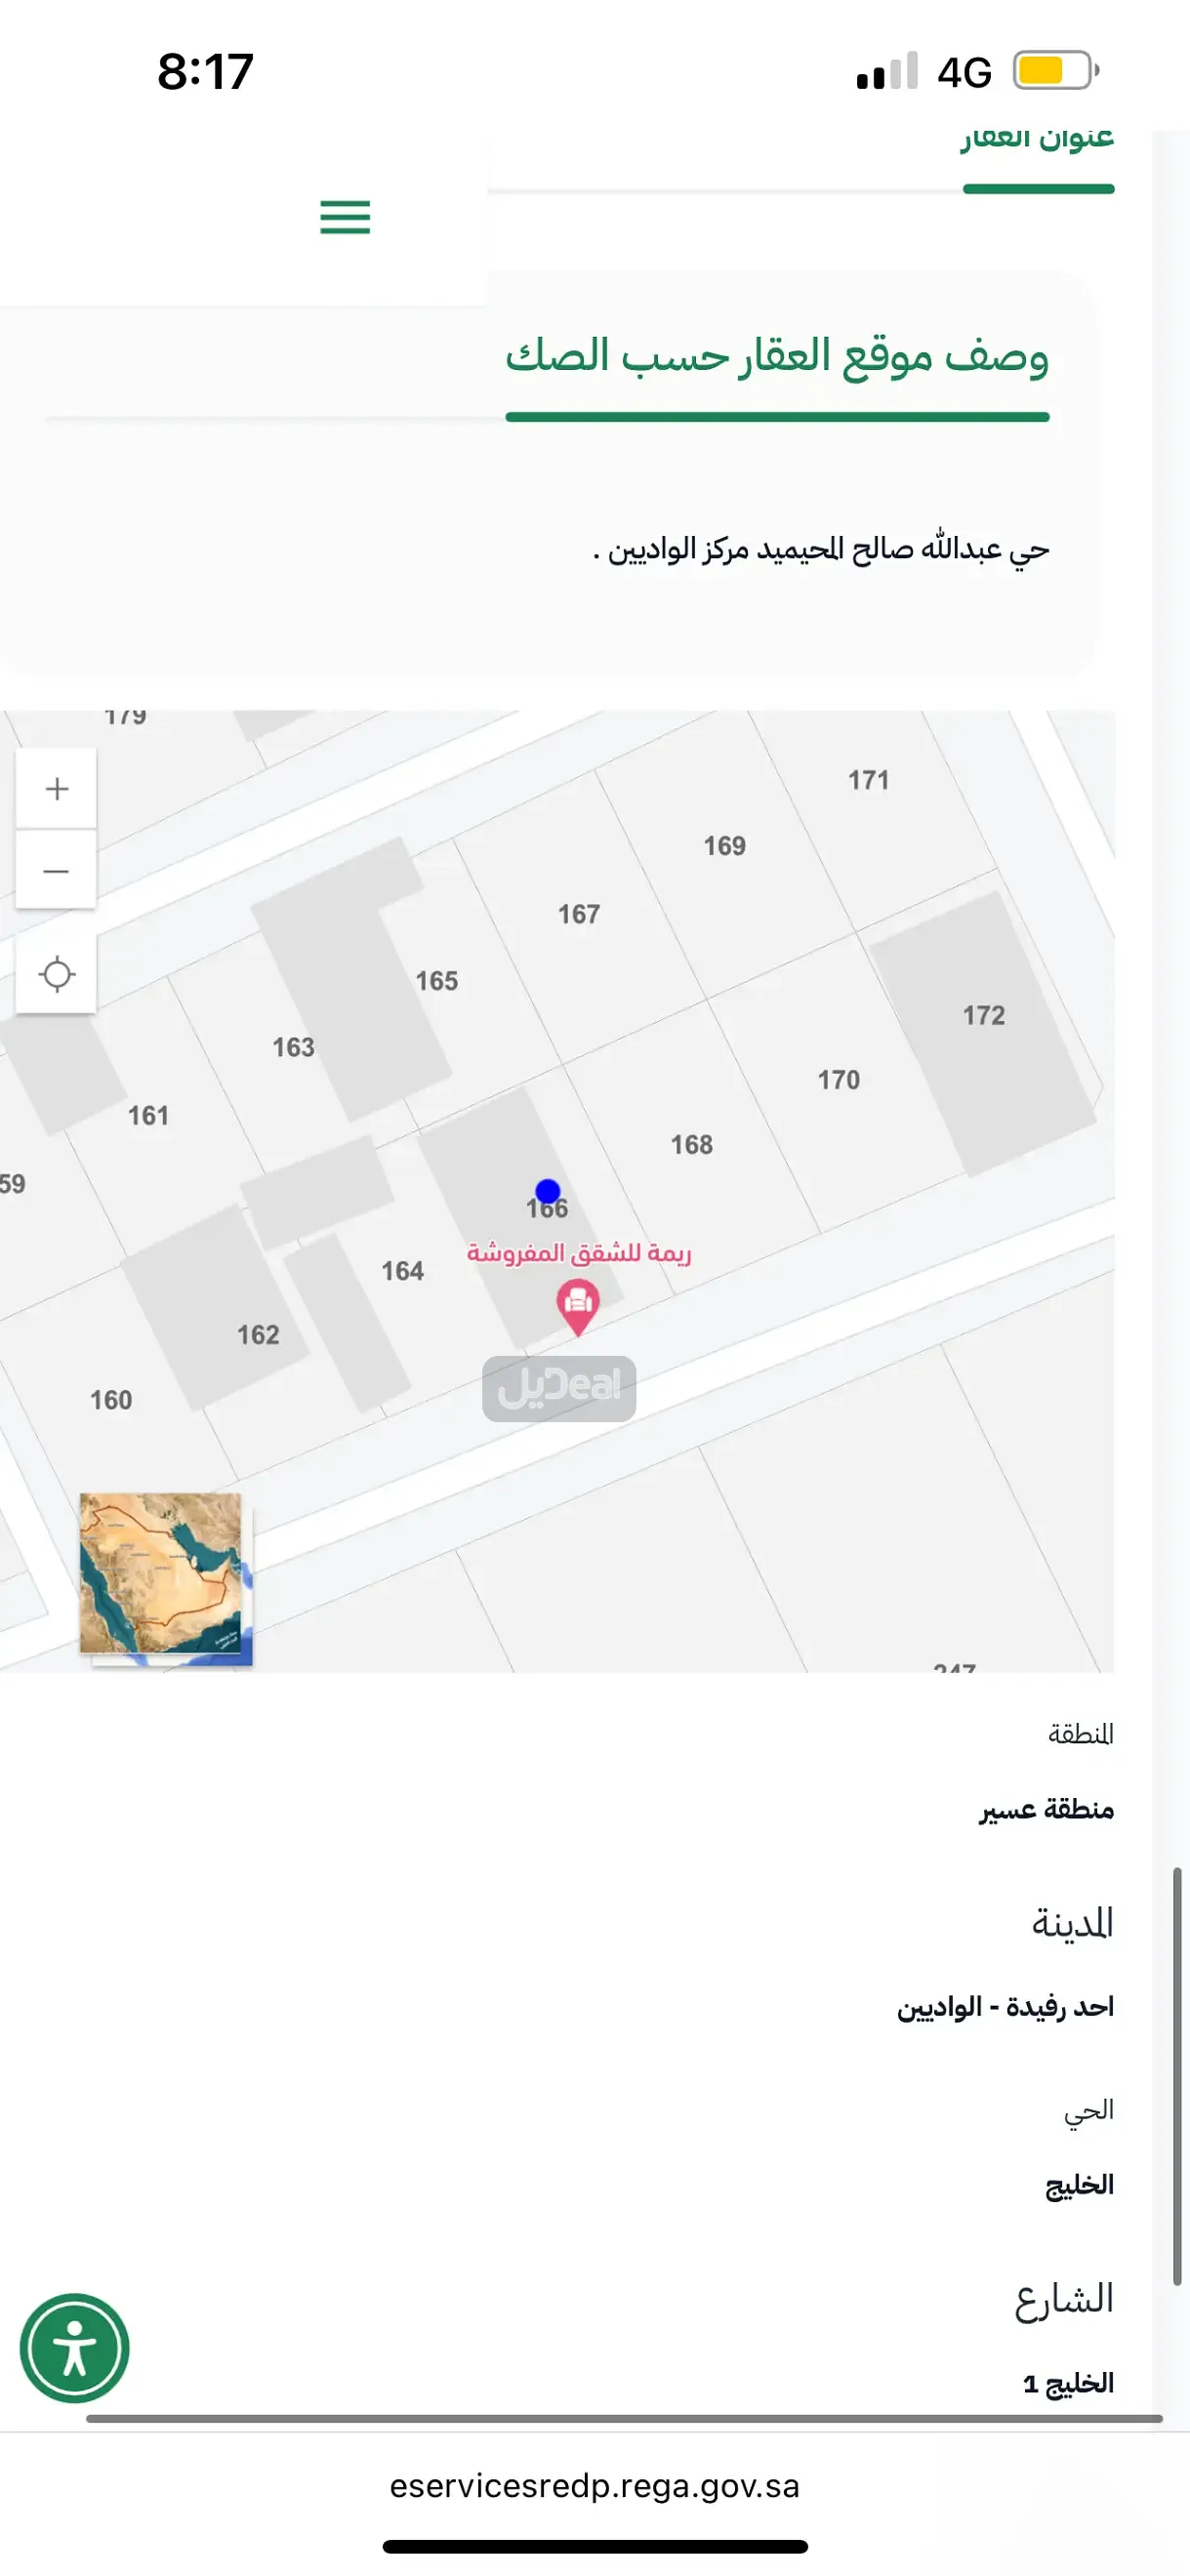
Task: Tap the battery indicator in status bar
Action: coord(1056,71)
